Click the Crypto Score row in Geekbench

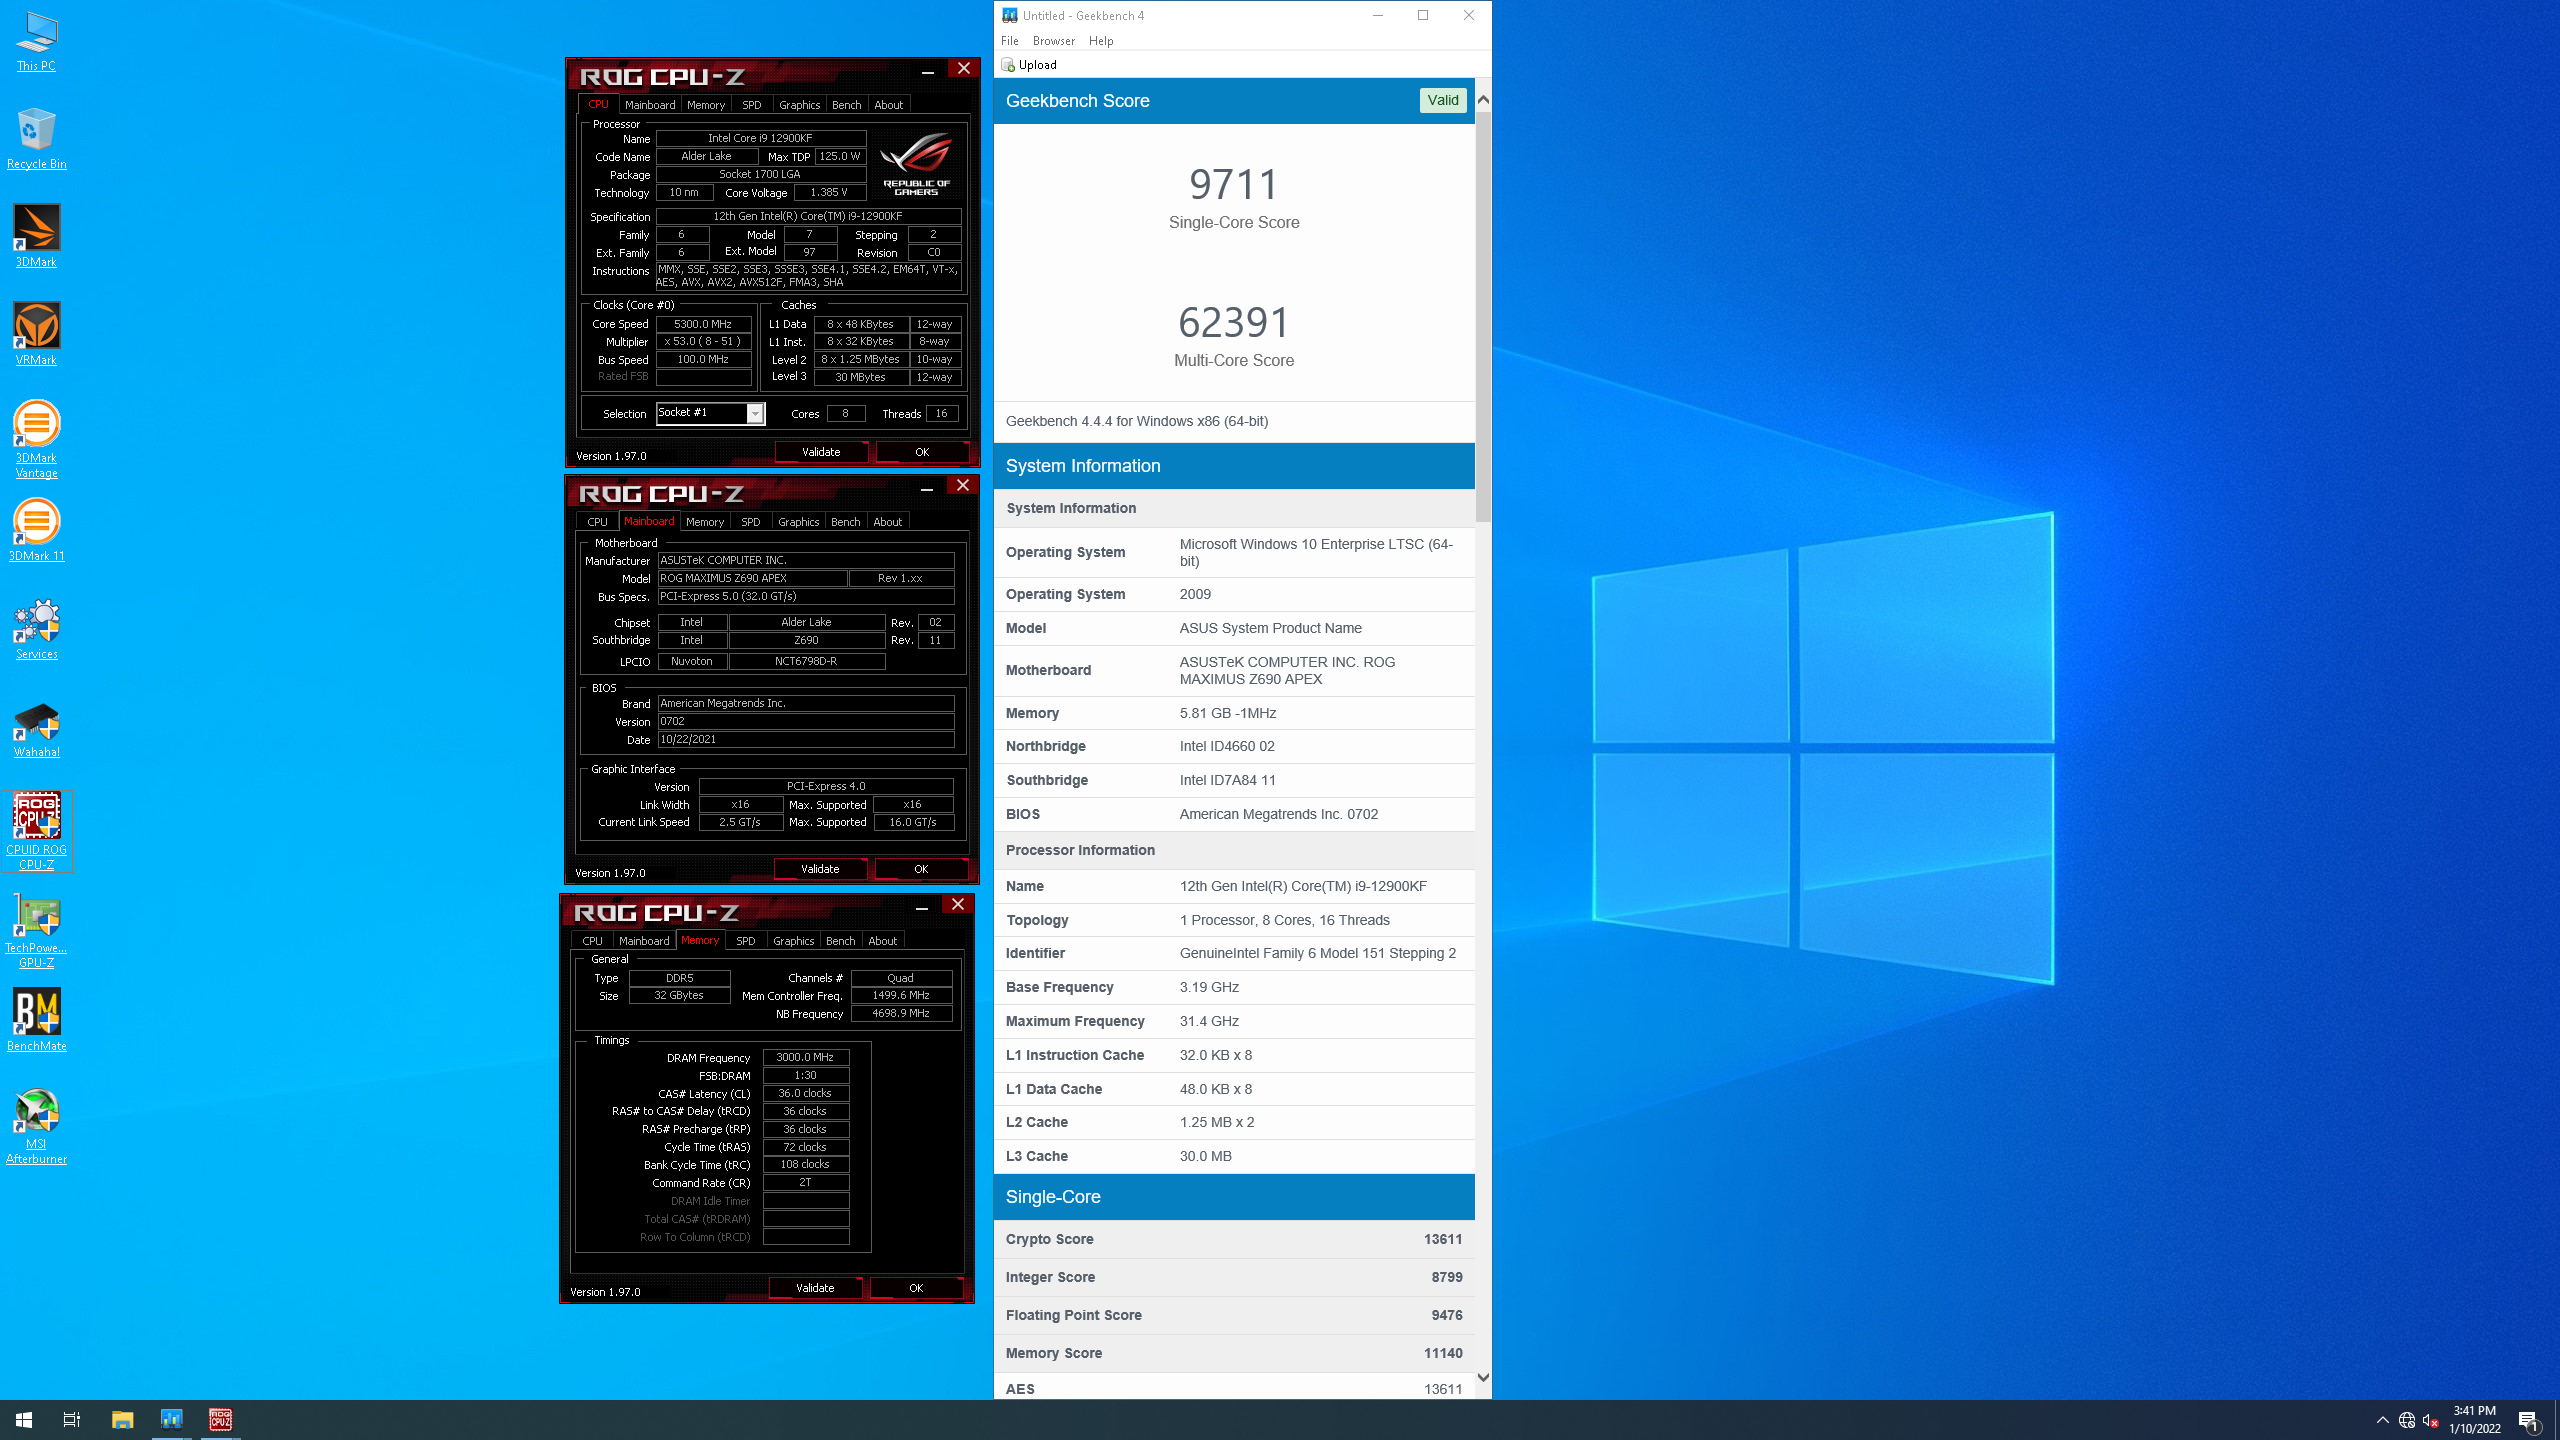(x=1234, y=1239)
